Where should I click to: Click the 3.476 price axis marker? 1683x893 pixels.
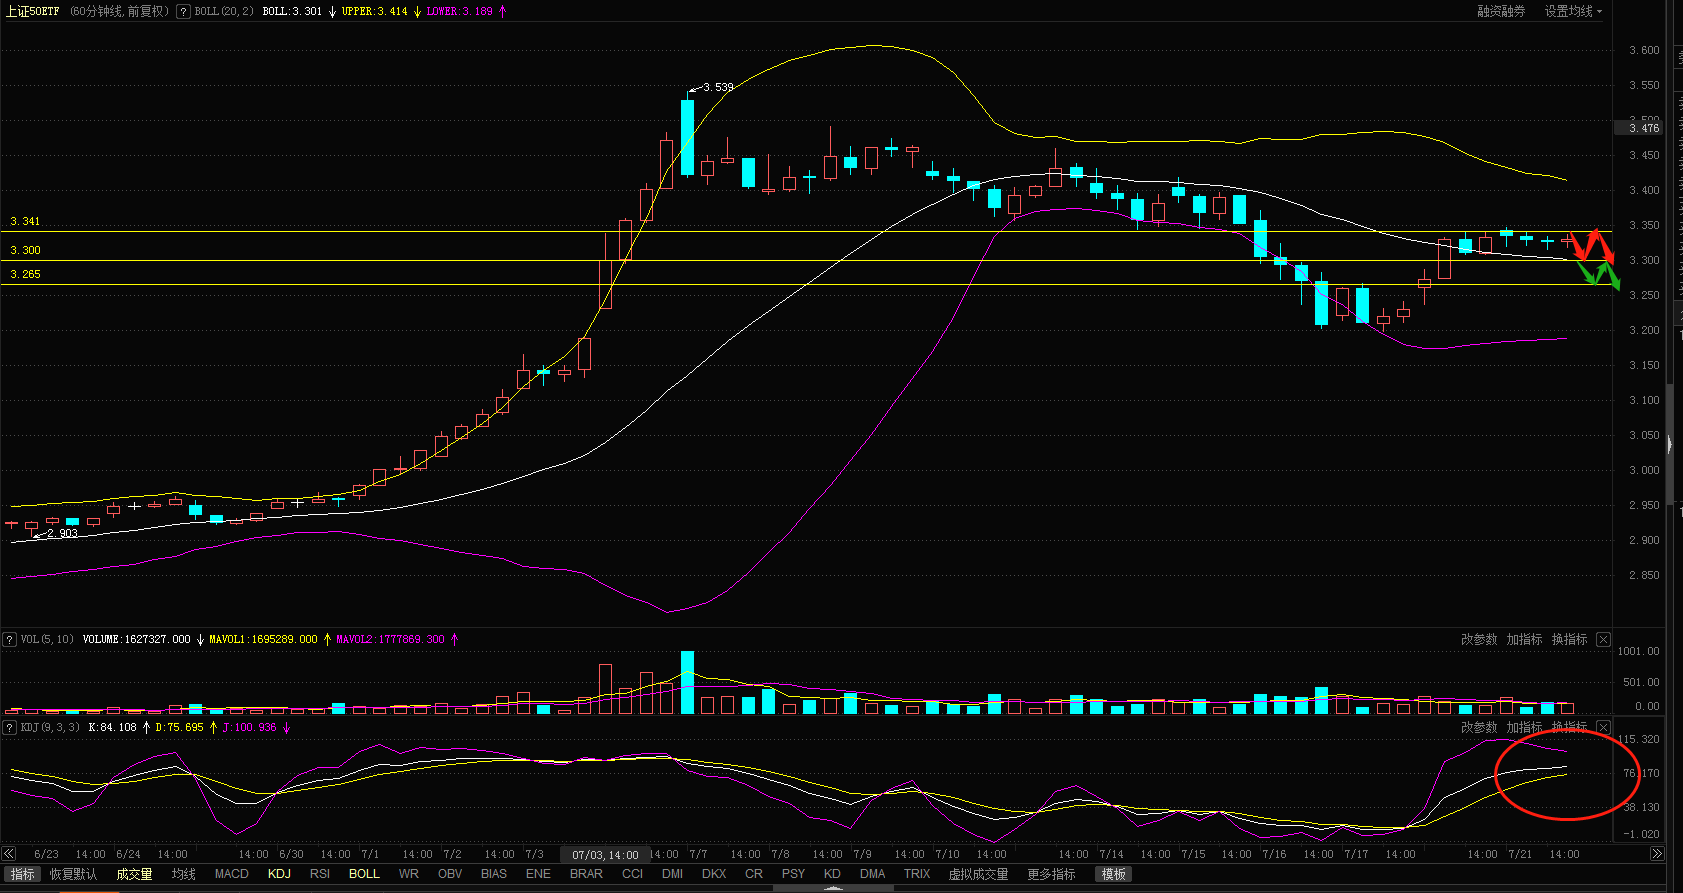[1638, 128]
